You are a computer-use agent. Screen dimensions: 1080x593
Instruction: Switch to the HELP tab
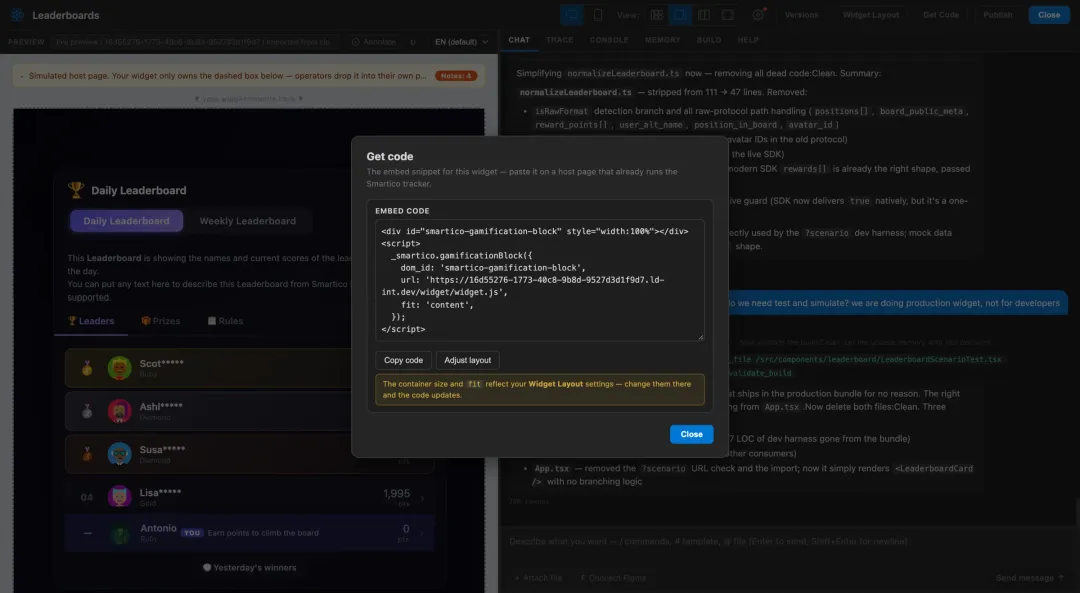(748, 40)
